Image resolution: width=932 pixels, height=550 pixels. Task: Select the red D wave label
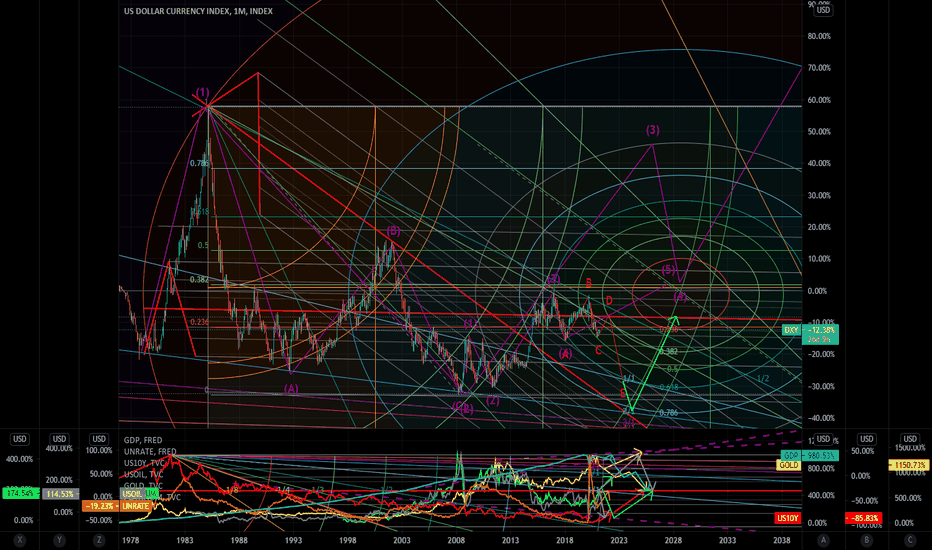pyautogui.click(x=609, y=300)
